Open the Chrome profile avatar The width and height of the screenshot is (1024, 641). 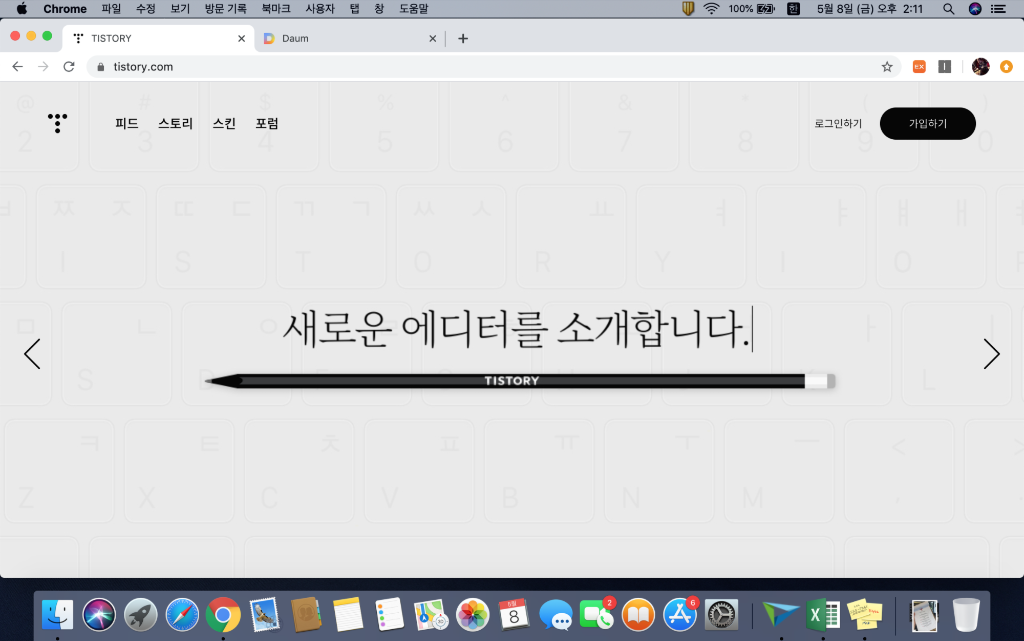[x=980, y=67]
